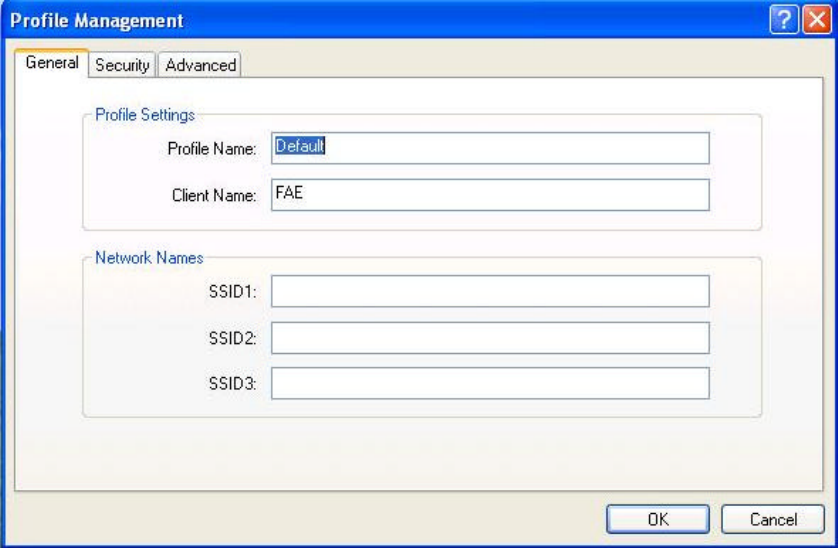Screen dimensions: 838x548
Task: Click the help question mark icon
Action: point(784,20)
